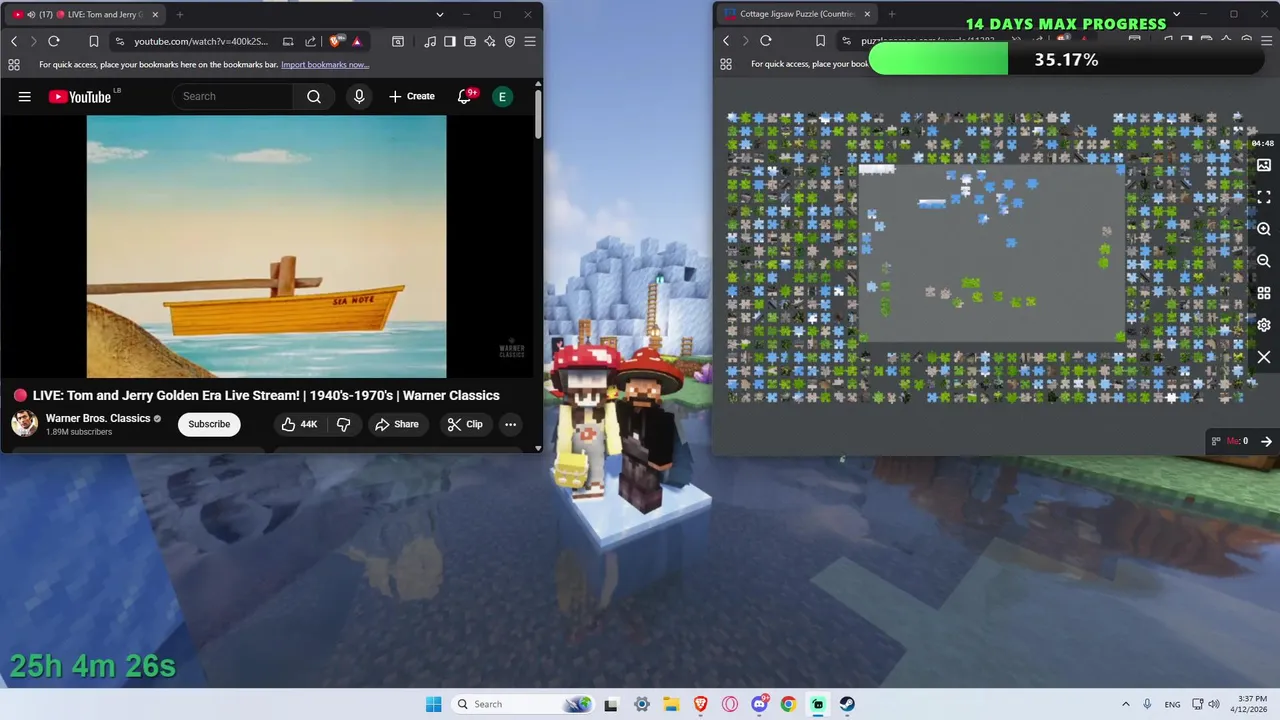
Task: Open Warner Bros. Classics channel avatar
Action: click(x=25, y=424)
